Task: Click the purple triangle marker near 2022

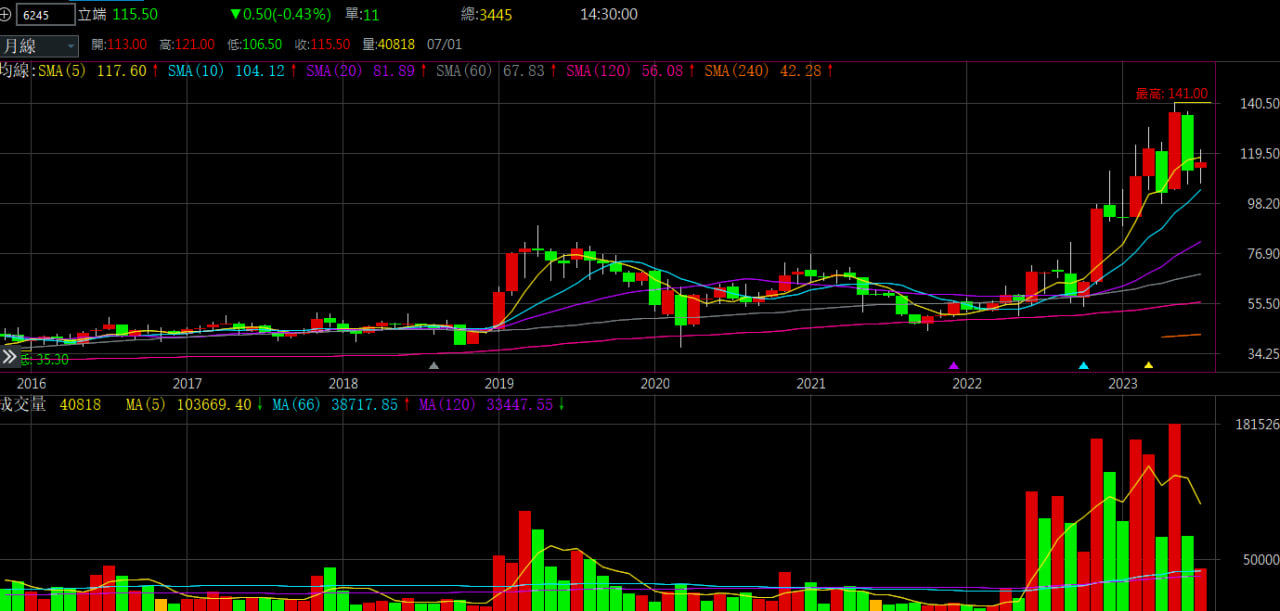Action: [954, 366]
